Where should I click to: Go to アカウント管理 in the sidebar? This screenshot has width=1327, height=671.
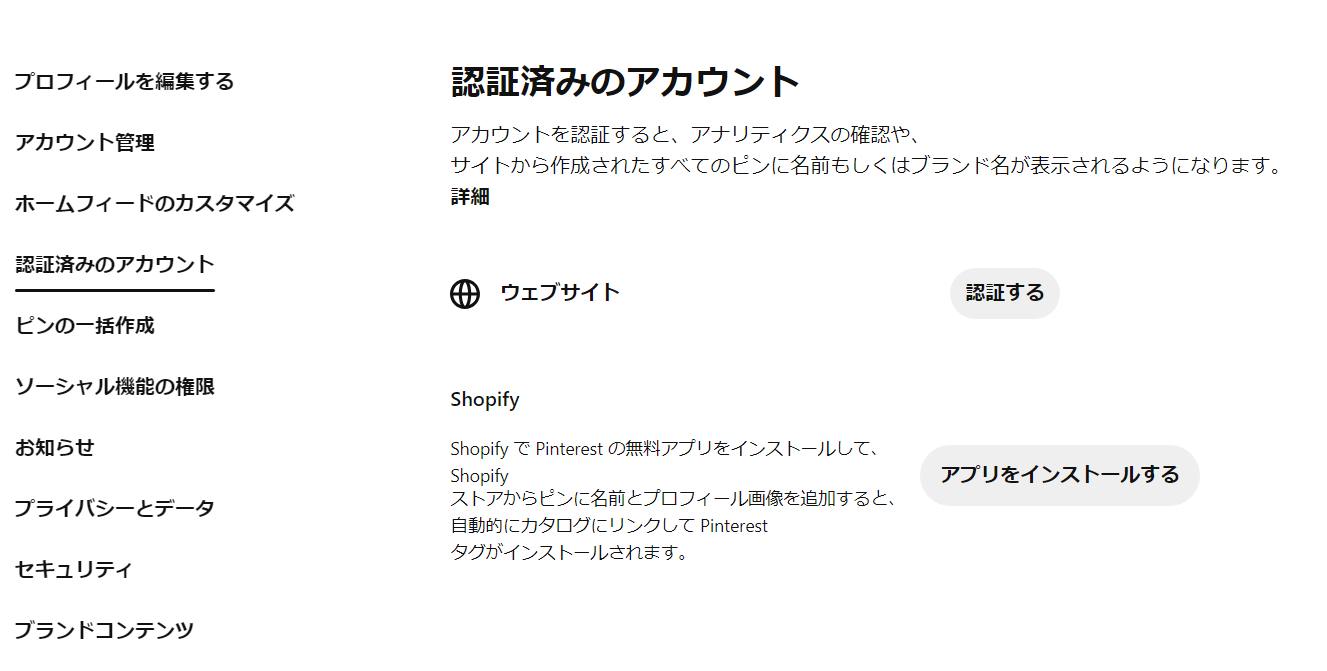tap(85, 142)
